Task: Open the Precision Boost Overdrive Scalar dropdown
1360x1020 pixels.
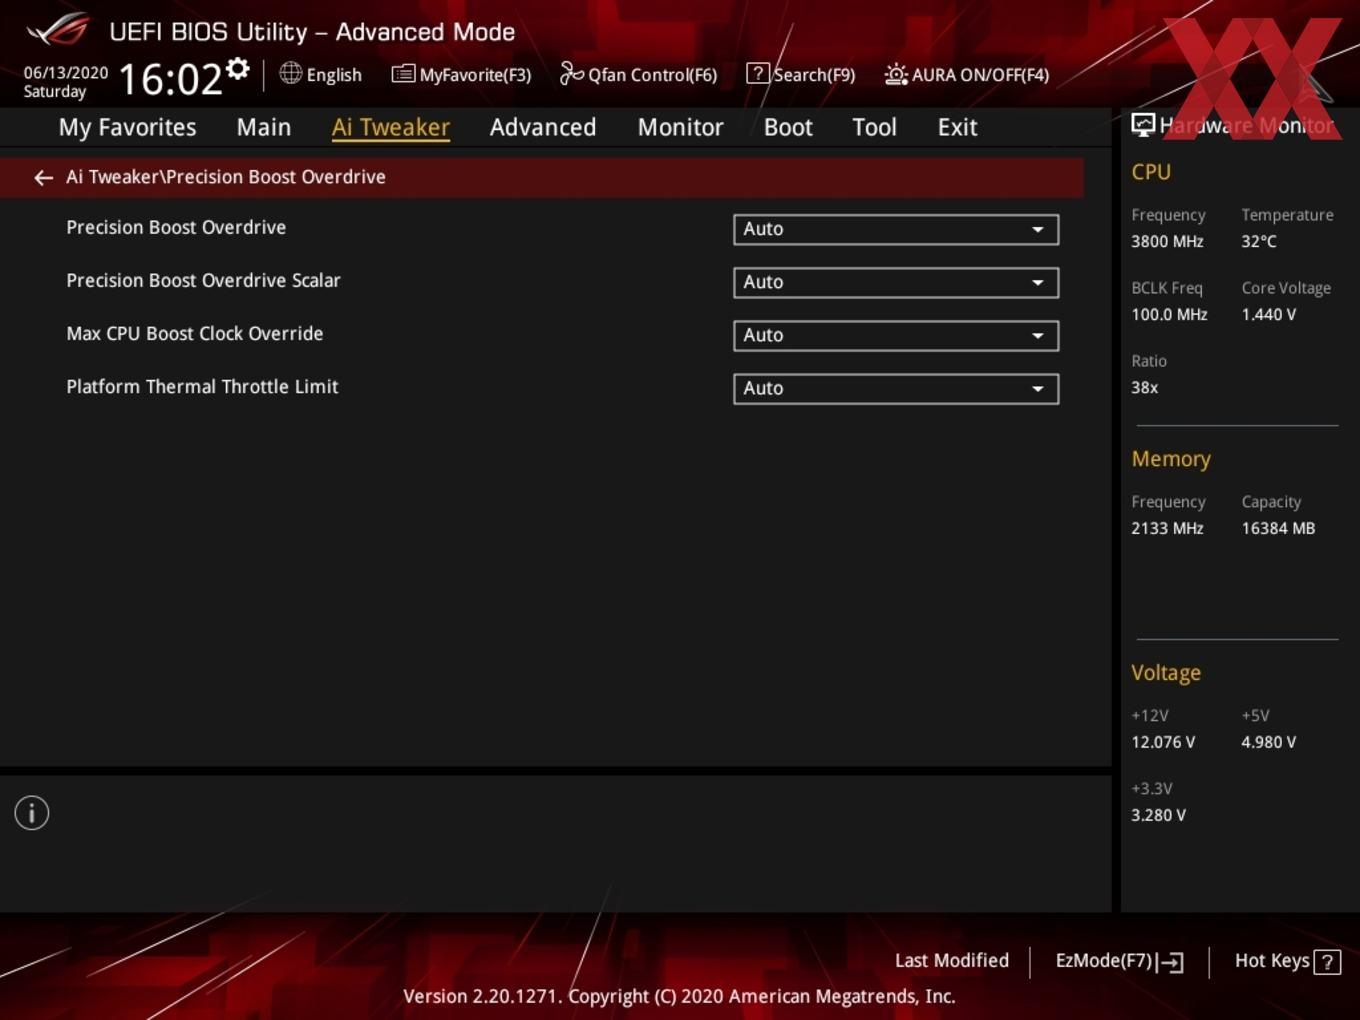Action: tap(896, 282)
